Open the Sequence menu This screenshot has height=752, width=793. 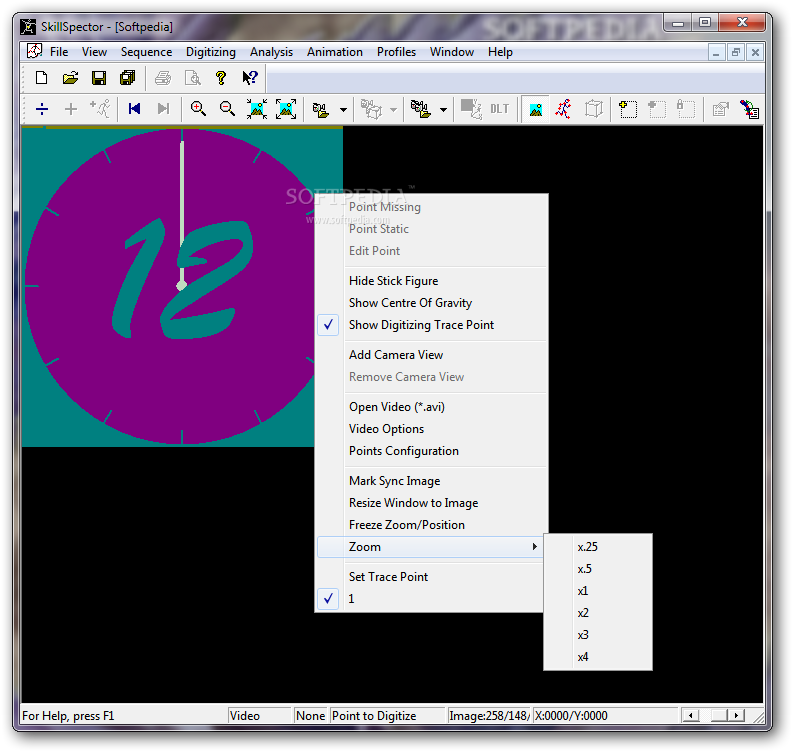[x=146, y=52]
